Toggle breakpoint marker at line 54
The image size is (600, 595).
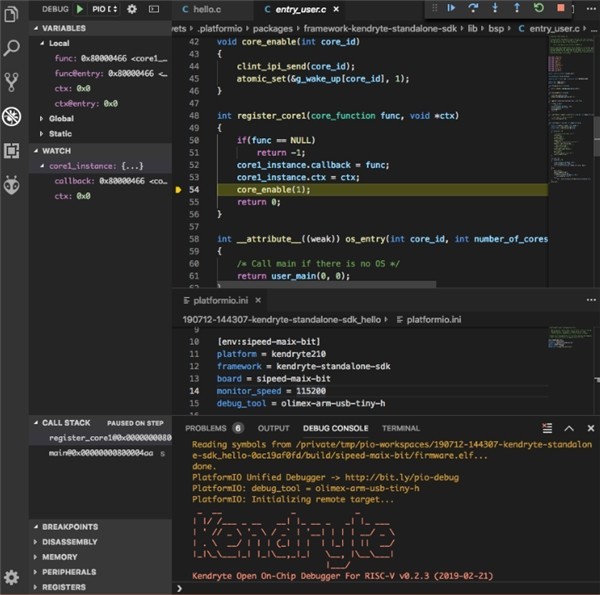coord(178,189)
